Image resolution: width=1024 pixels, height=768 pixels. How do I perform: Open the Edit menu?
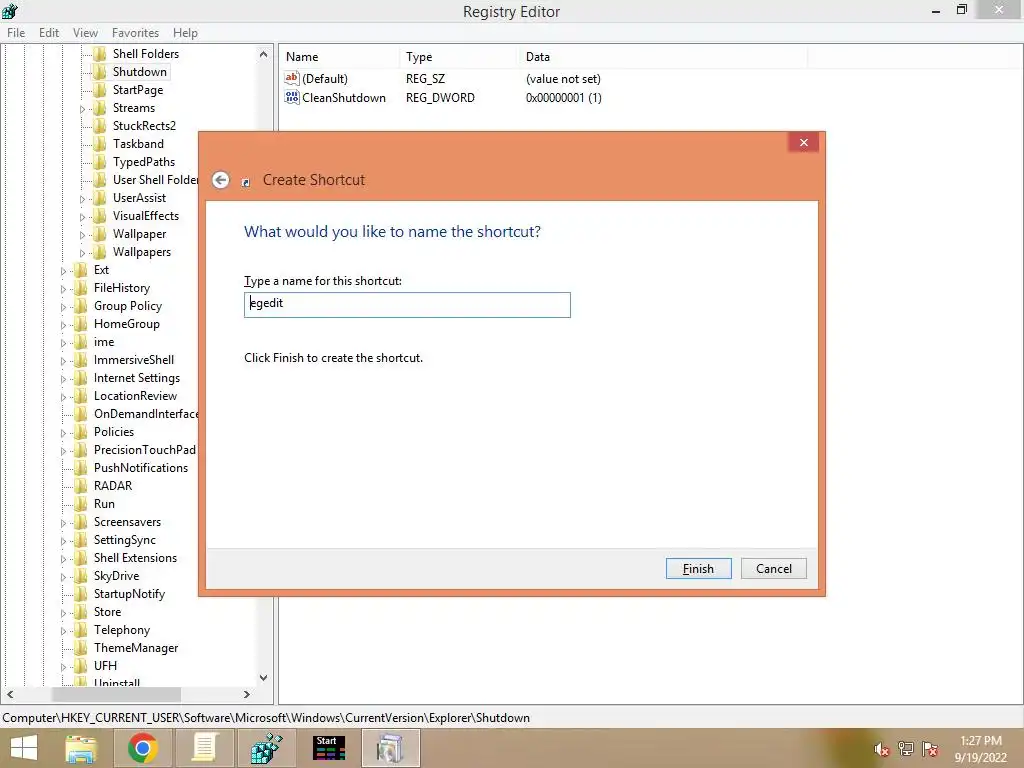tap(49, 33)
